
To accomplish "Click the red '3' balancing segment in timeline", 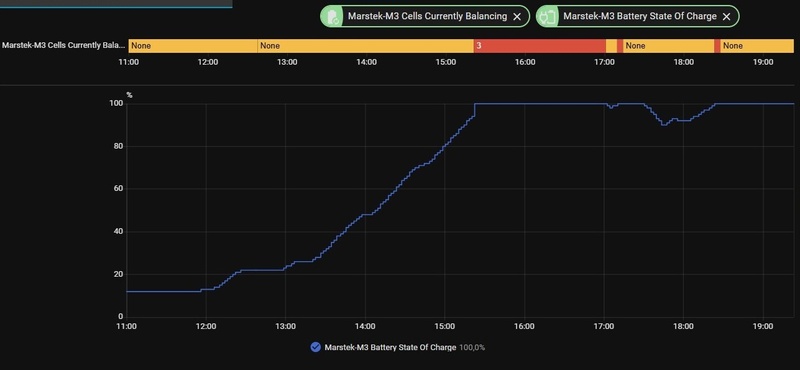I will tap(540, 46).
